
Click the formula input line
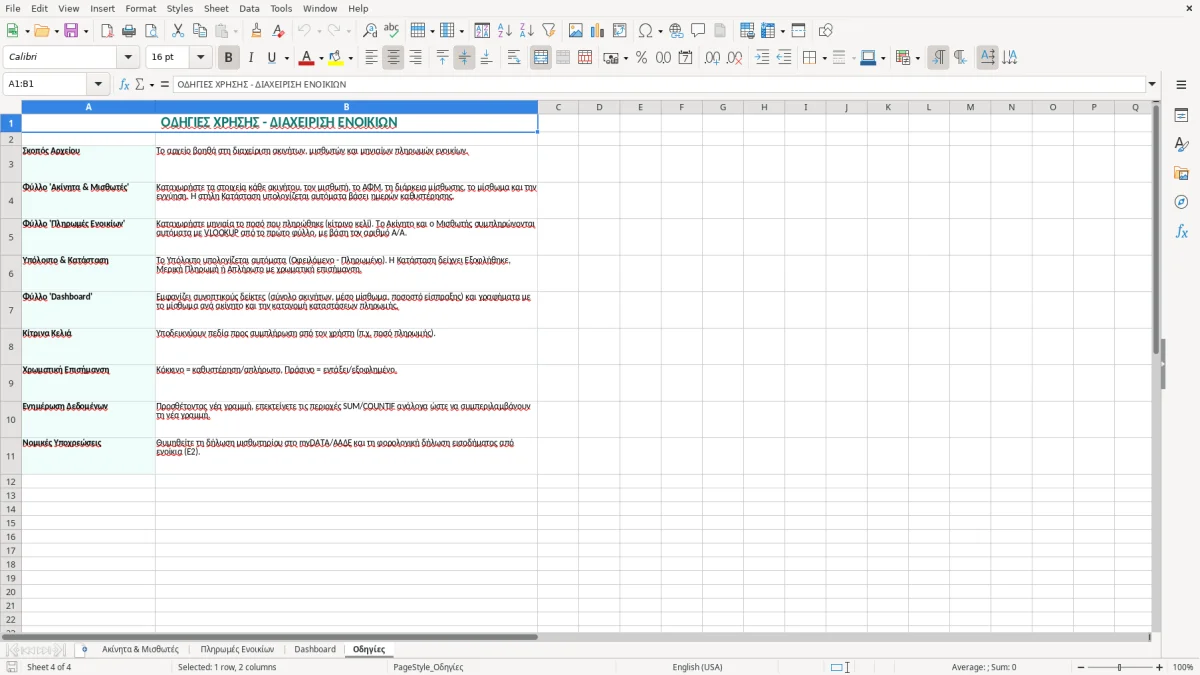pyautogui.click(x=659, y=85)
